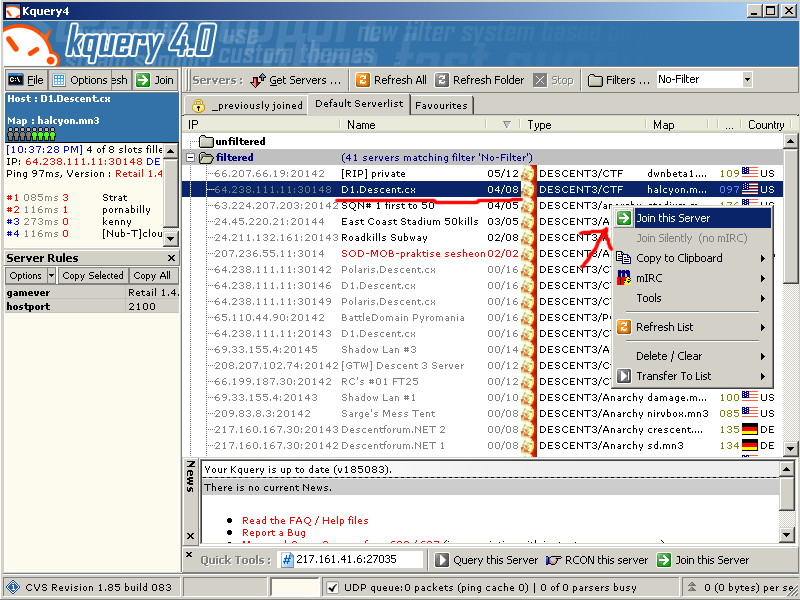Sort servers by the IP column header
800x600 pixels.
coord(262,125)
